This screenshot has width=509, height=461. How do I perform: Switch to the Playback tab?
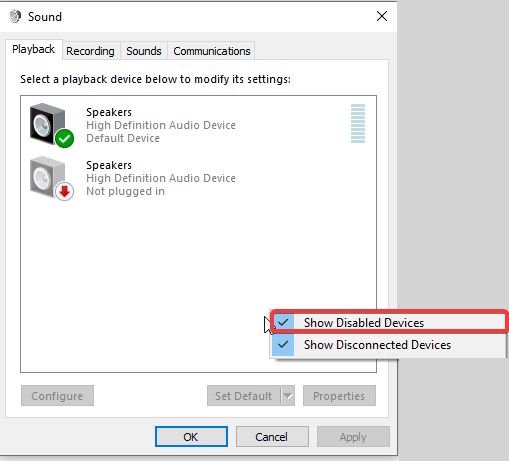(x=33, y=49)
